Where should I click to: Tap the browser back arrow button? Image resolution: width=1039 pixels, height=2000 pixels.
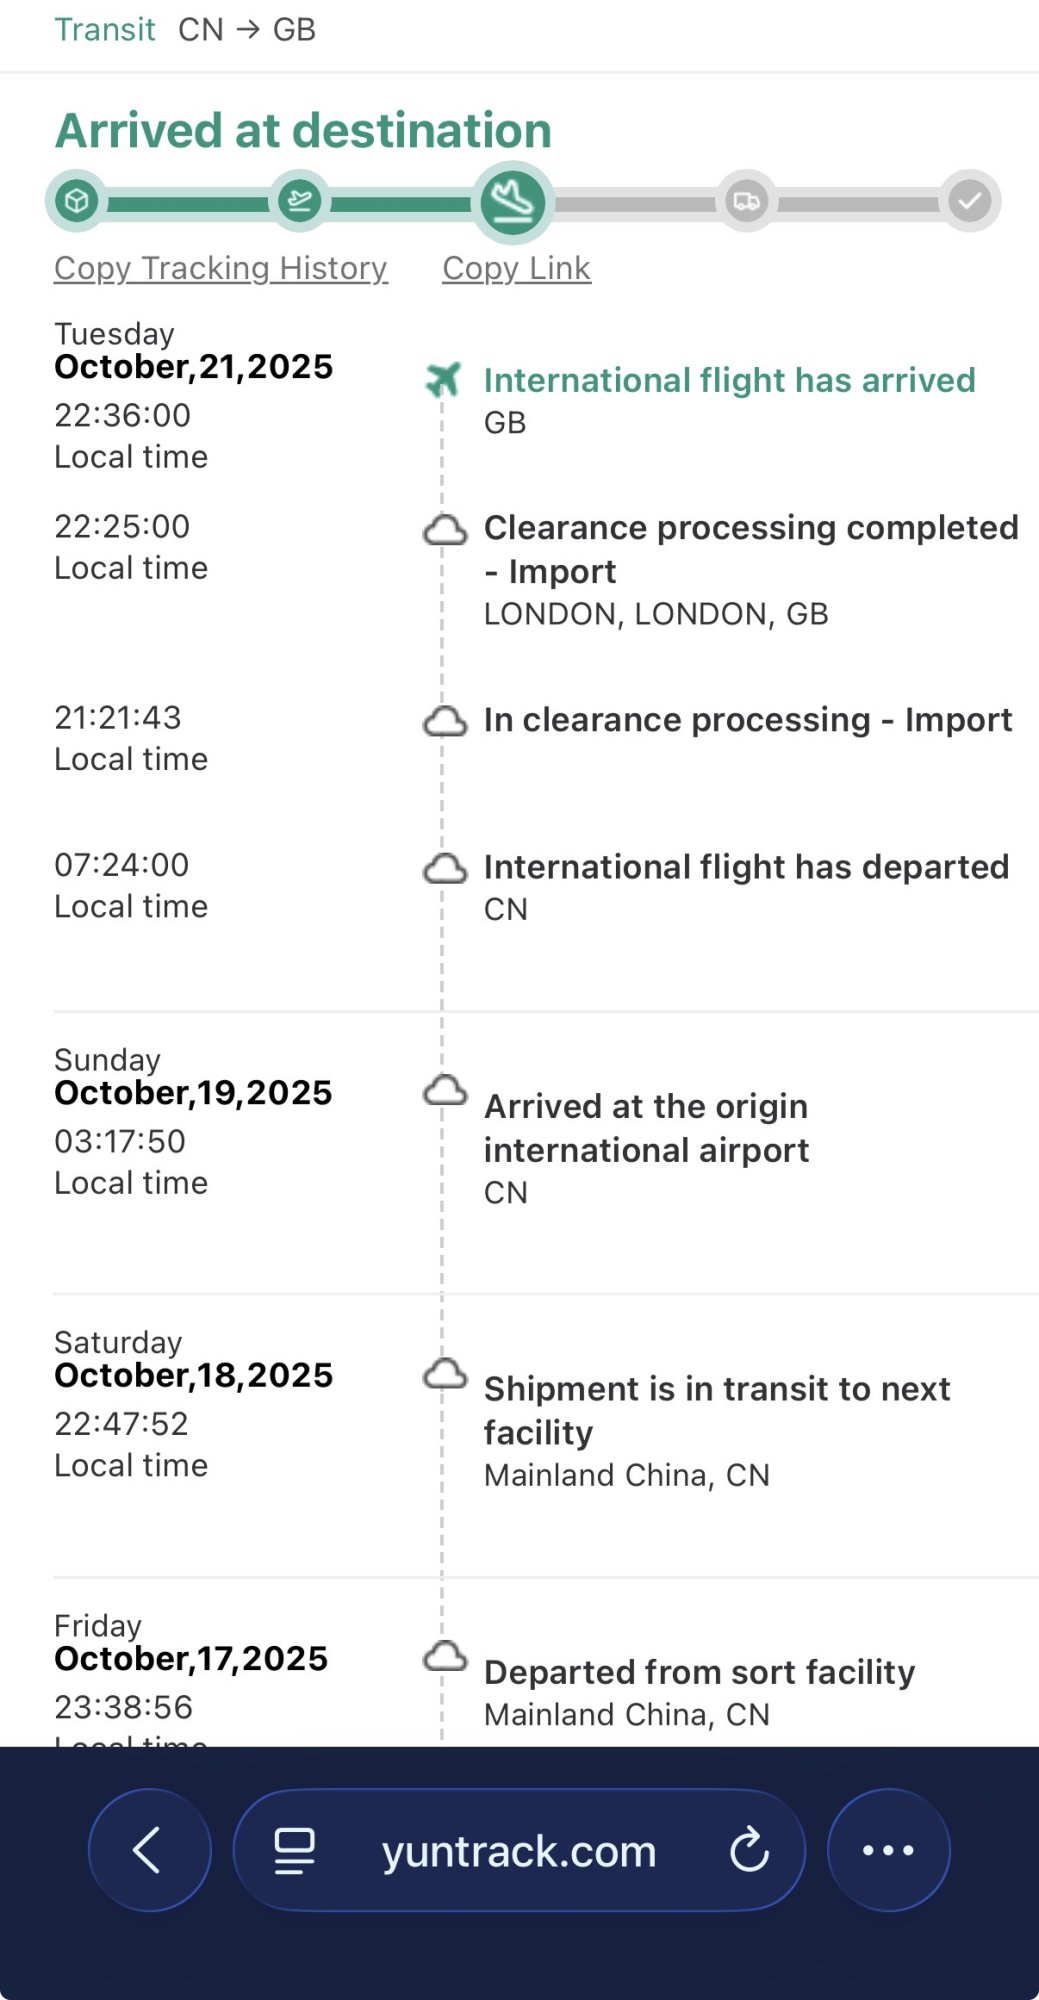tap(149, 1850)
